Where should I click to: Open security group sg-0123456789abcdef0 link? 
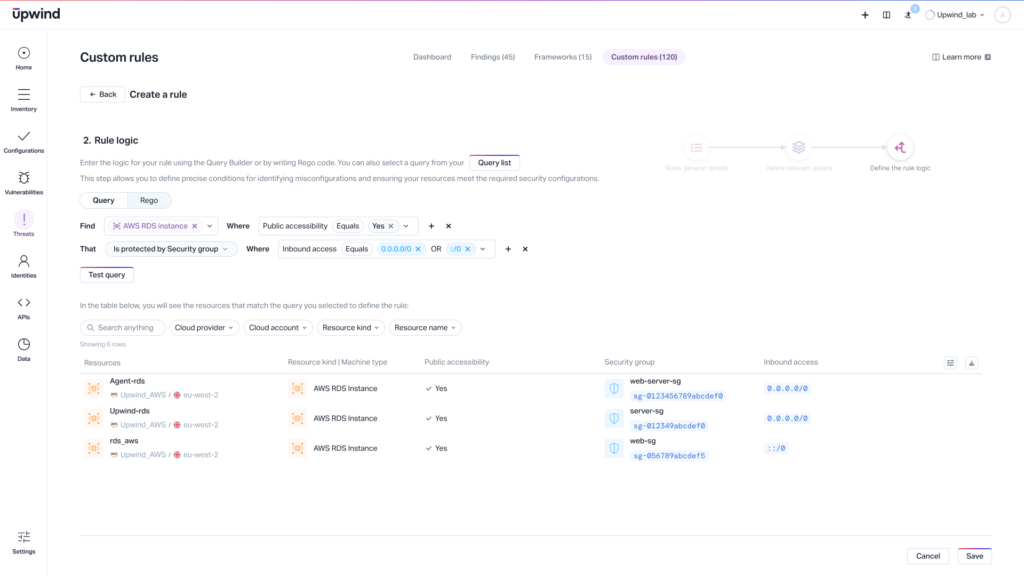point(679,396)
